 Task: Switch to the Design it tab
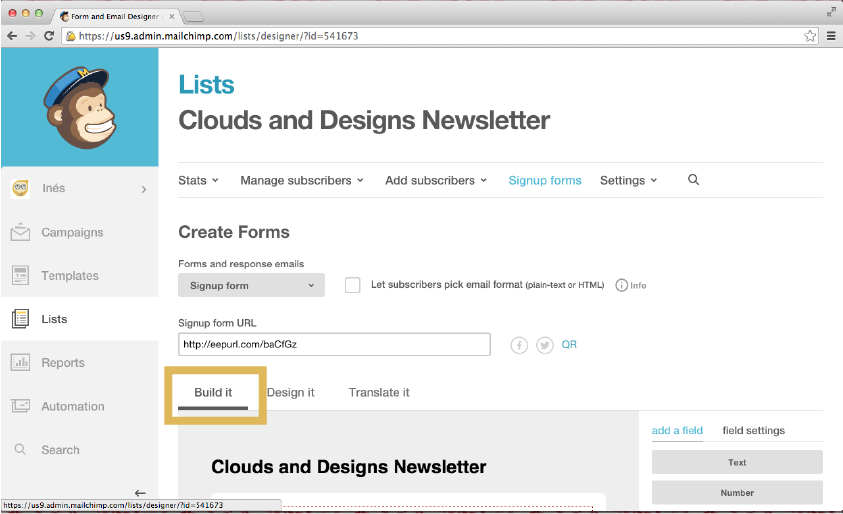(290, 392)
